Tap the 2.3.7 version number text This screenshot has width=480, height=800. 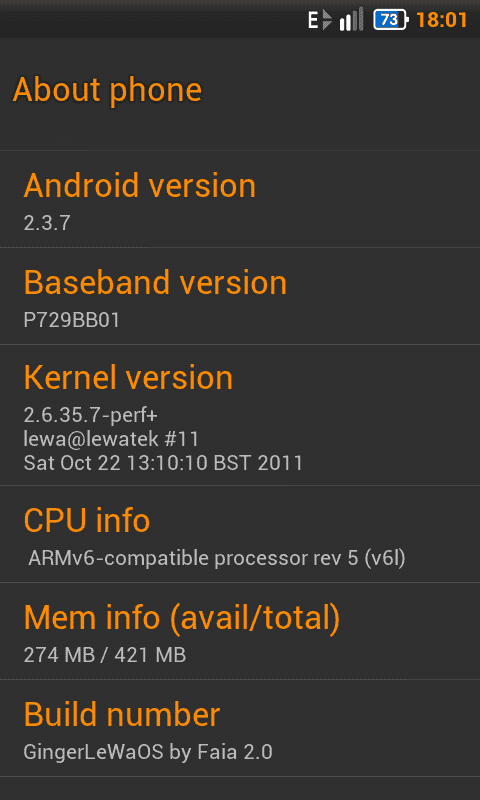pyautogui.click(x=47, y=223)
